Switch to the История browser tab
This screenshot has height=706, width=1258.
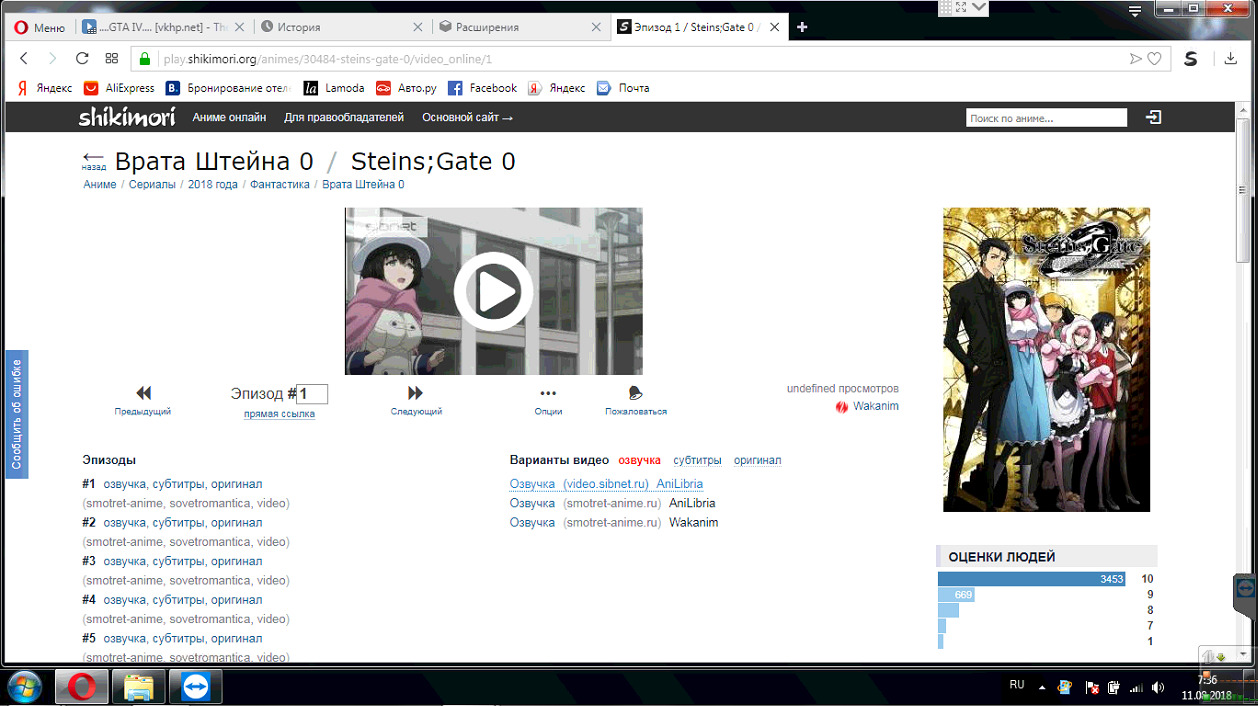click(338, 27)
